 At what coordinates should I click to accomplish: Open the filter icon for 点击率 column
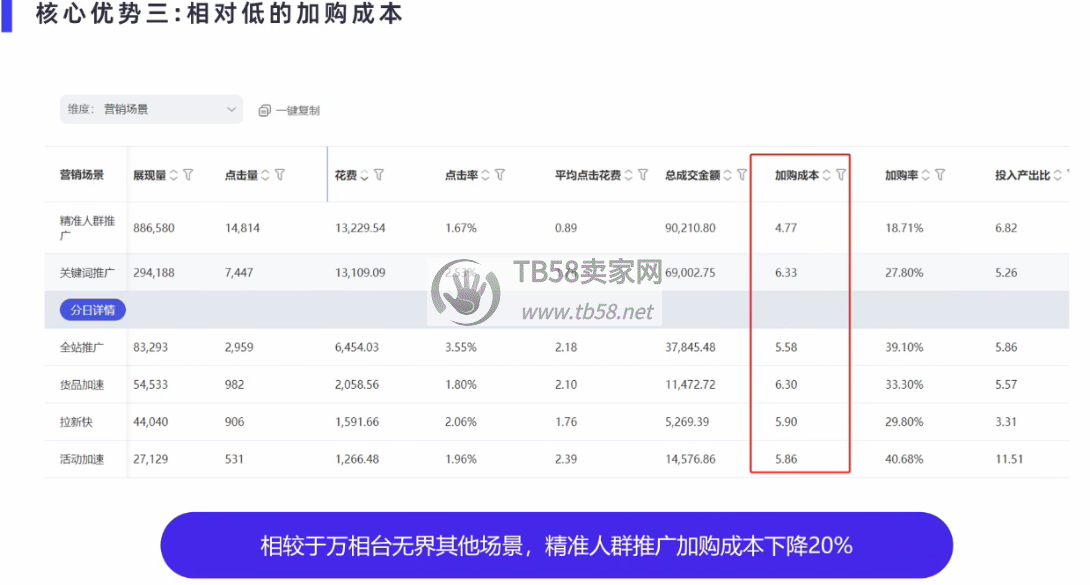(499, 175)
